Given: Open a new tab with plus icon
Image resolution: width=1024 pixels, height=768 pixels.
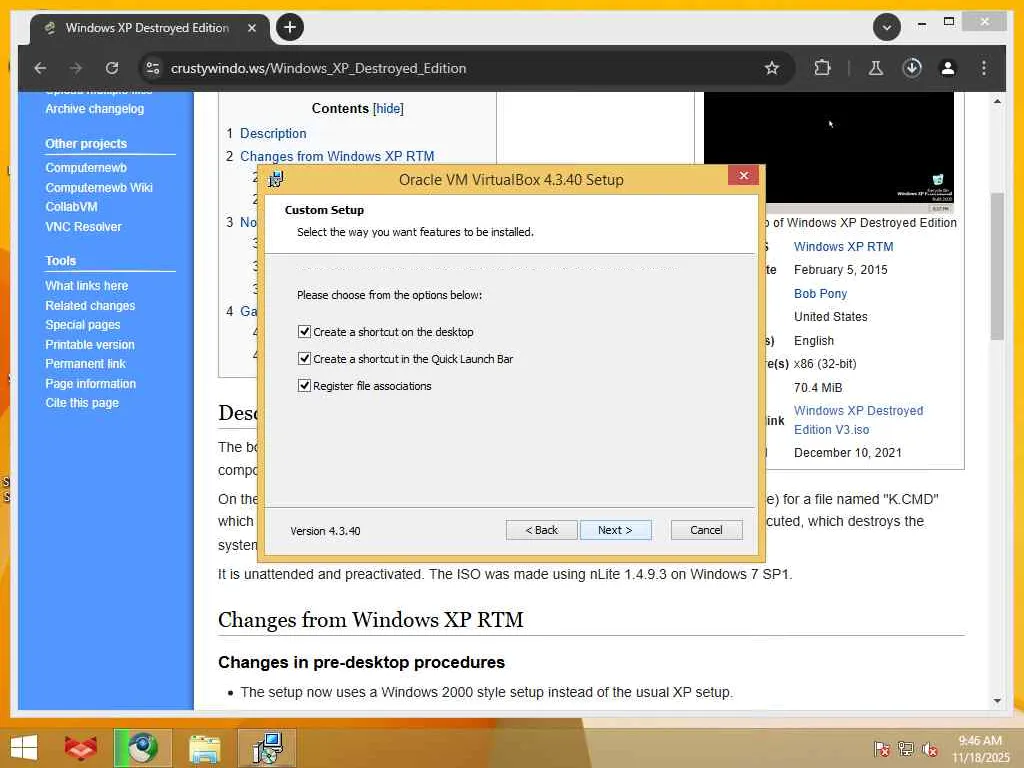Looking at the screenshot, I should (x=290, y=27).
